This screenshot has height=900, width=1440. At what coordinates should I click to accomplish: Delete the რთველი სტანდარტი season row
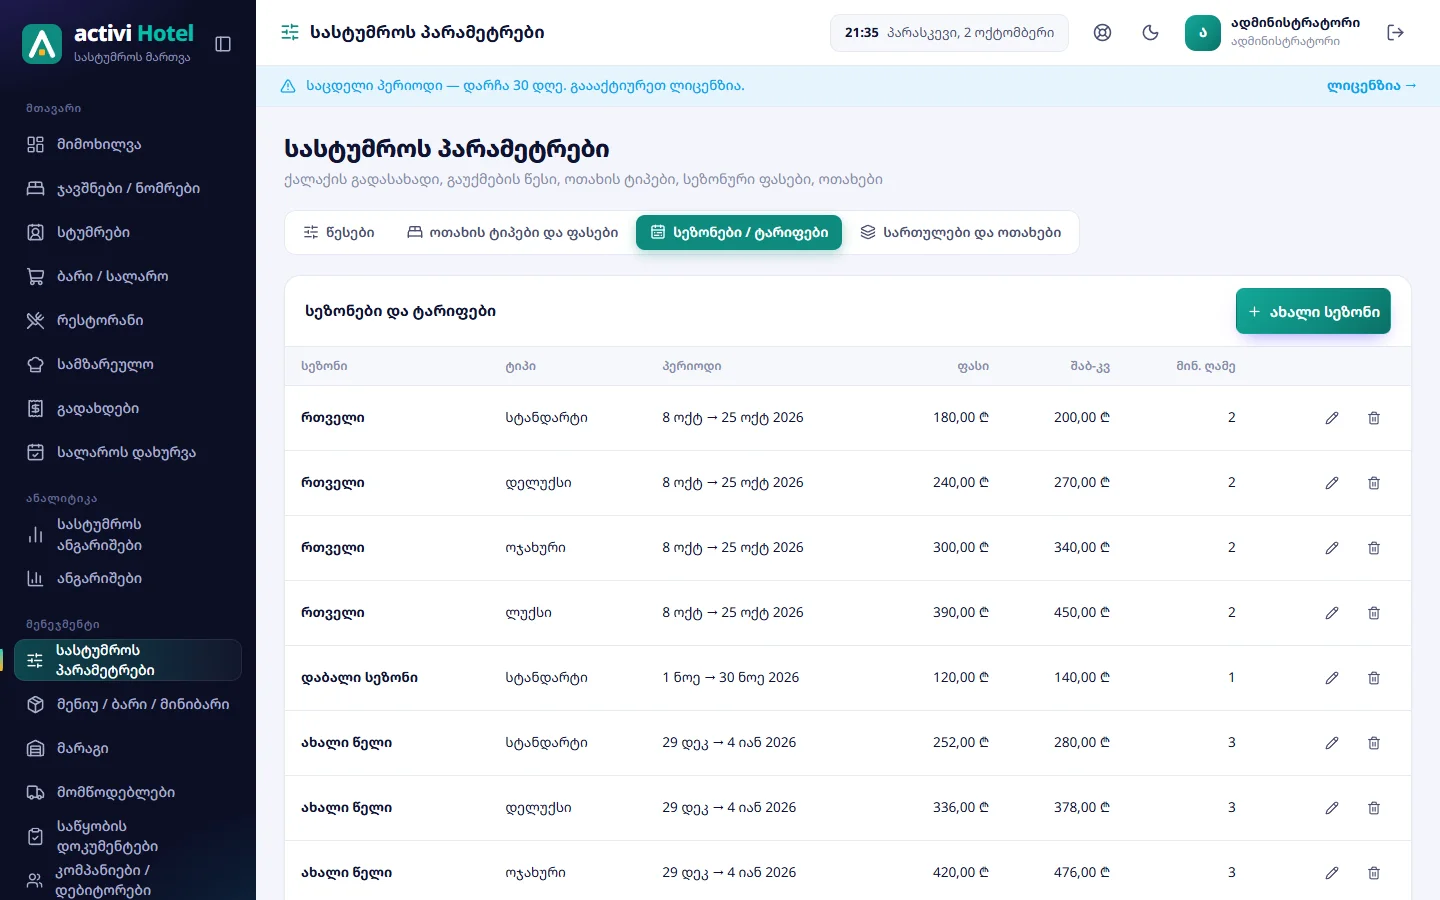click(x=1374, y=418)
